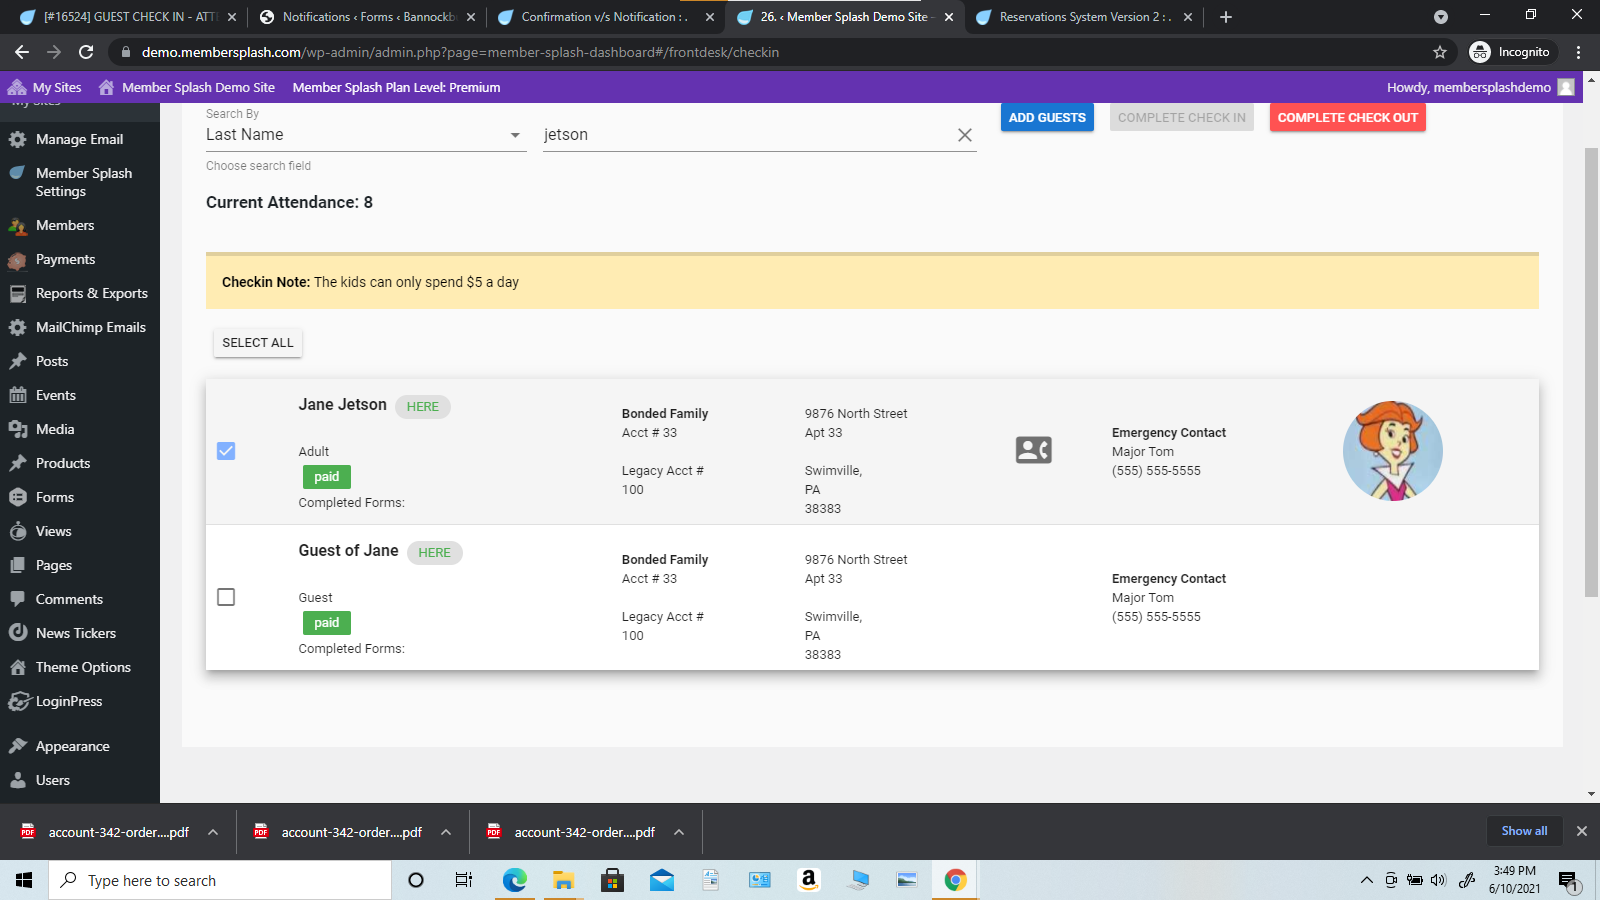Image resolution: width=1600 pixels, height=900 pixels.
Task: Switch to Confirmation v/s Notification tab
Action: pyautogui.click(x=604, y=17)
